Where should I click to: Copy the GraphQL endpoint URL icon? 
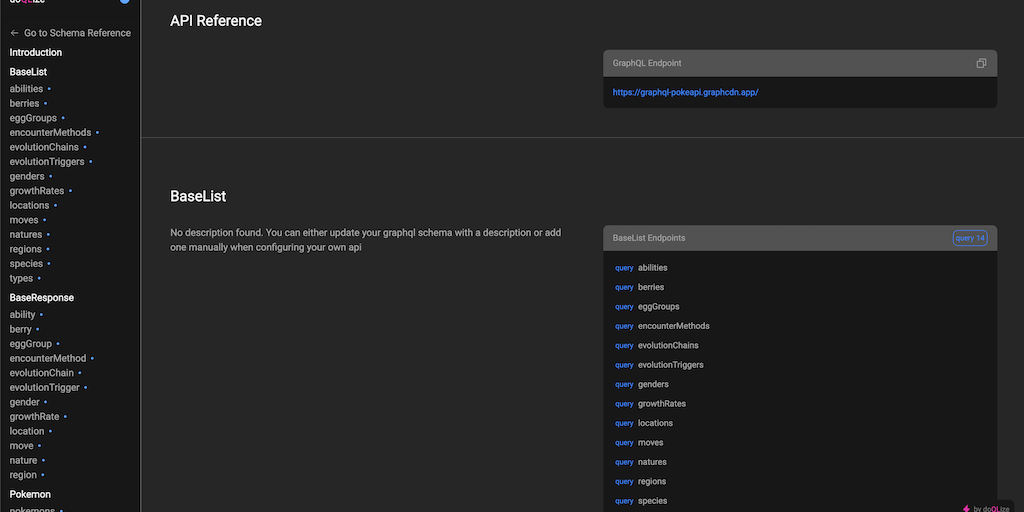click(981, 63)
